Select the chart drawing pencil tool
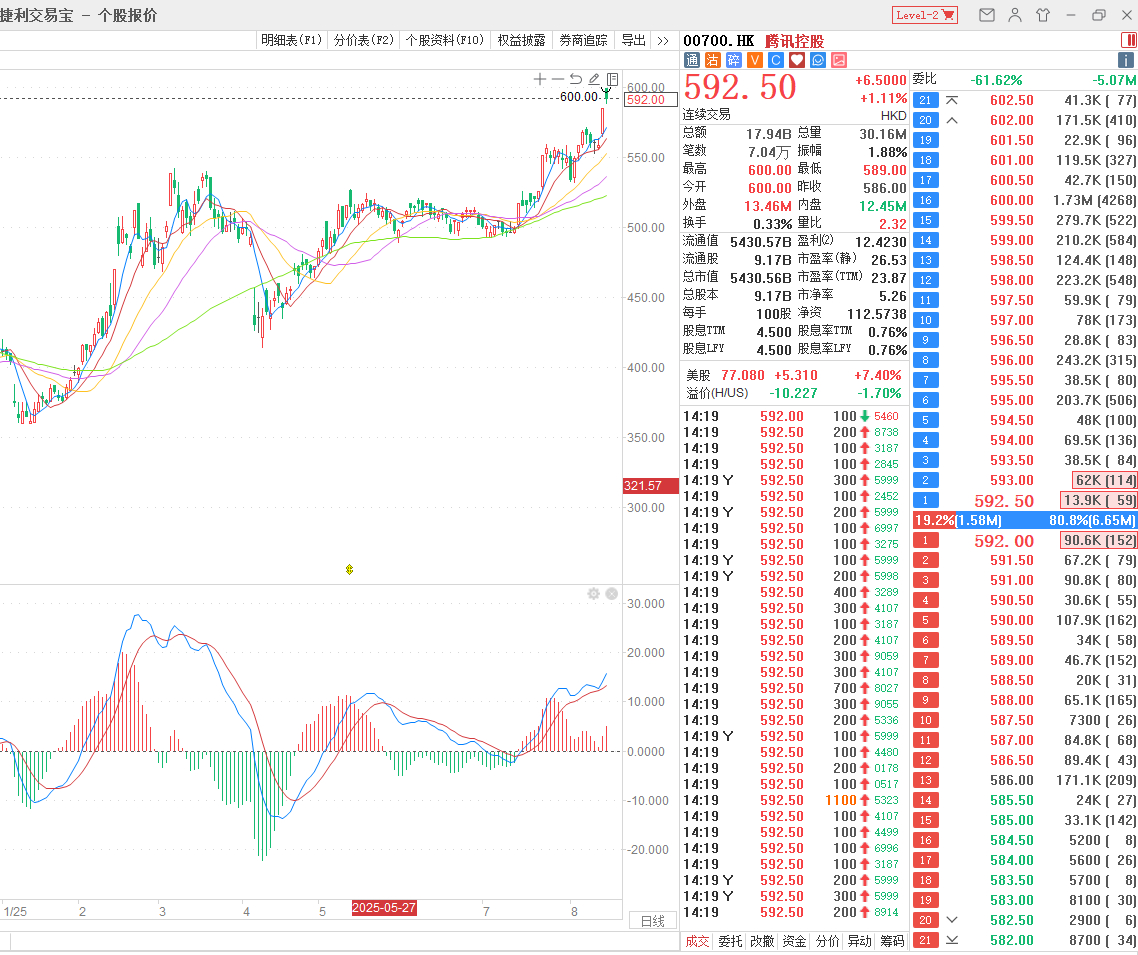The width and height of the screenshot is (1138, 955). [594, 79]
